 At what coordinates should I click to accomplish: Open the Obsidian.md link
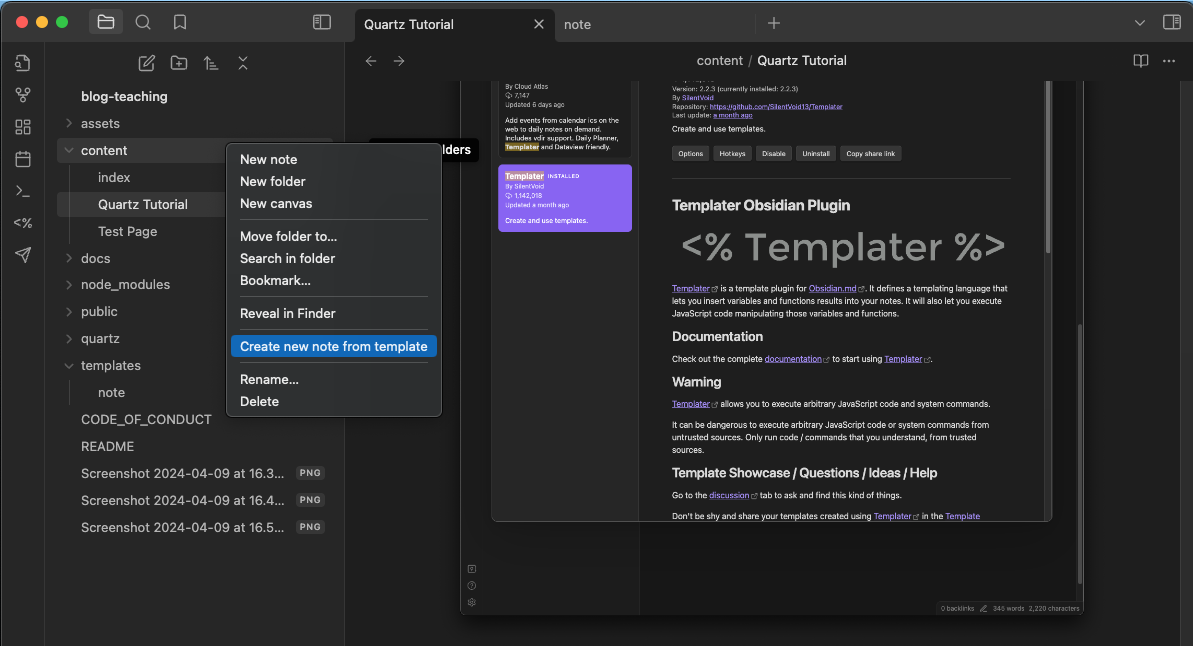832,288
